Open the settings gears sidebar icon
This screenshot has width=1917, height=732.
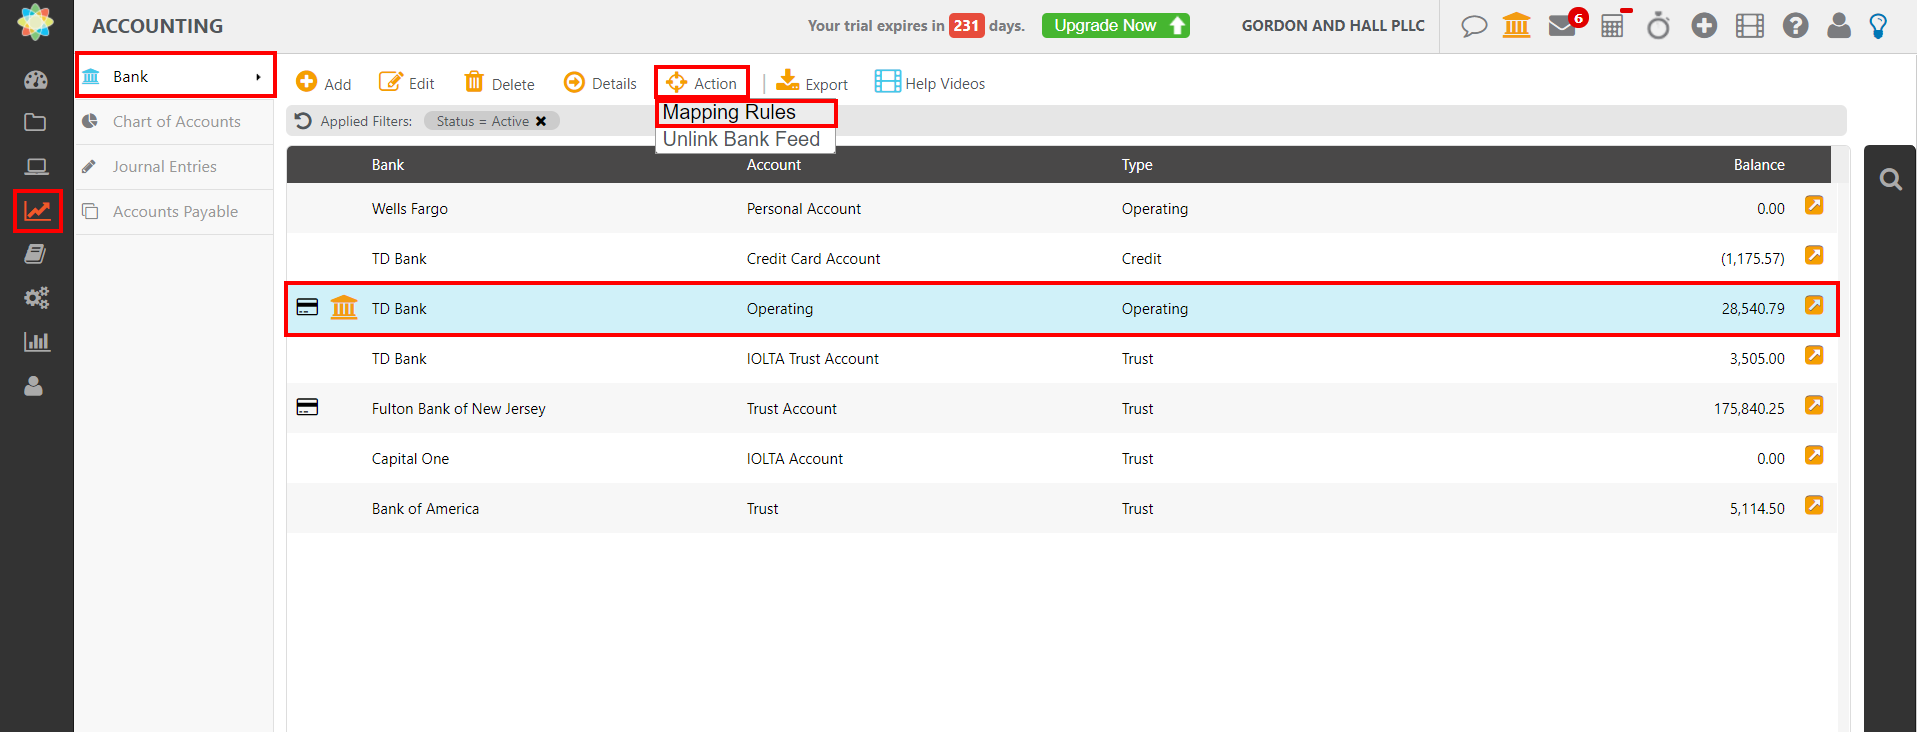(36, 298)
